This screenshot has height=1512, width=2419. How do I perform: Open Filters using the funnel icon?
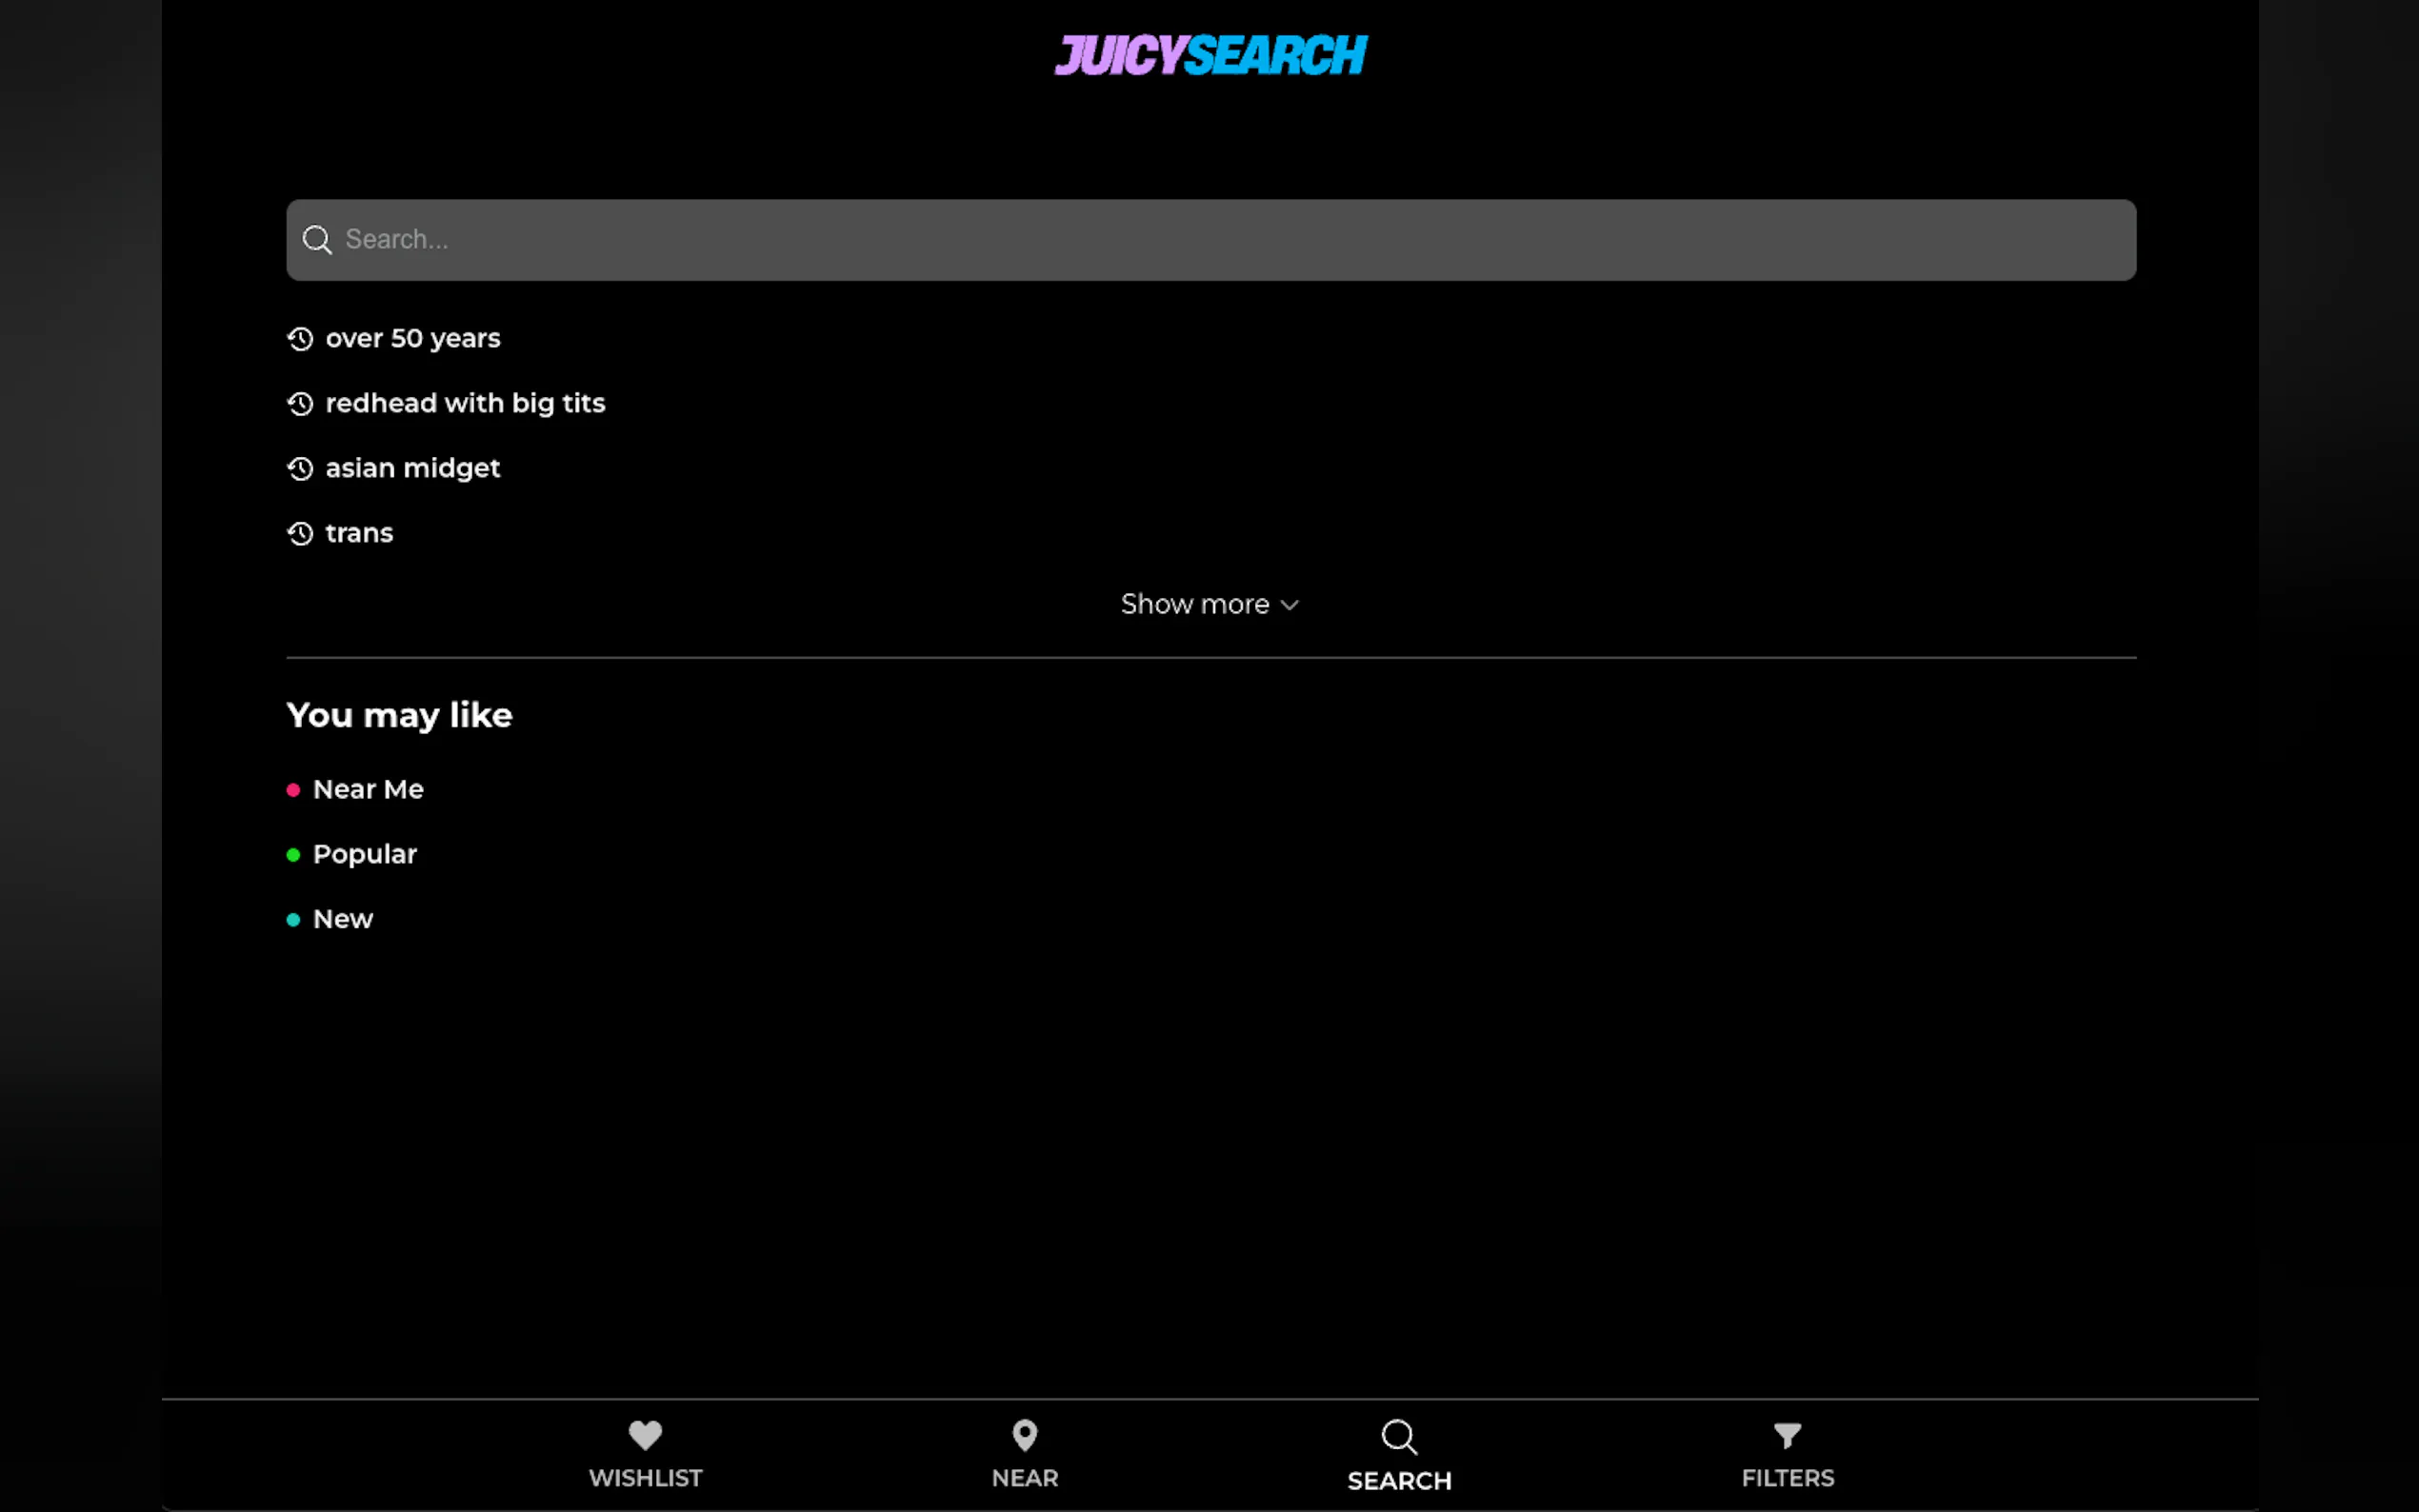point(1787,1435)
